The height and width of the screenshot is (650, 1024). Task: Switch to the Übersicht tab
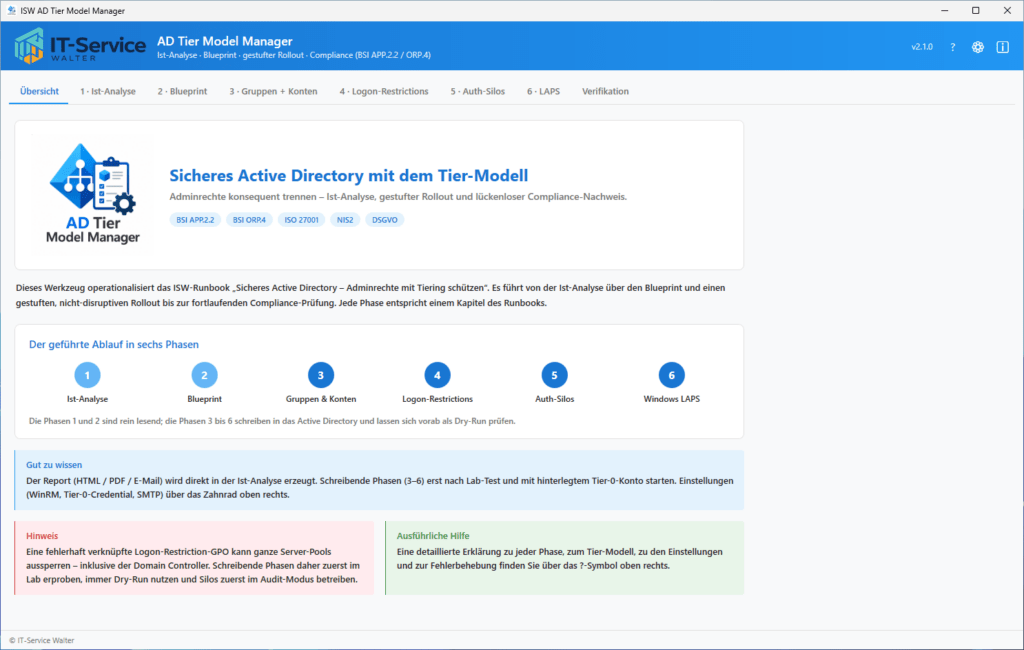[x=39, y=91]
